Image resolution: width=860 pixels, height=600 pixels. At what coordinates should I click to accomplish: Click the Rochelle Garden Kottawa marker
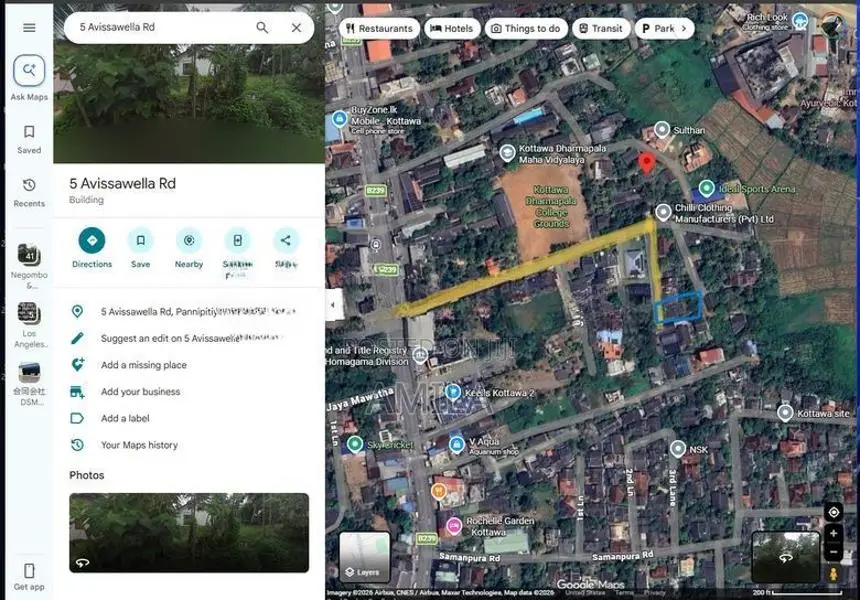pos(454,526)
